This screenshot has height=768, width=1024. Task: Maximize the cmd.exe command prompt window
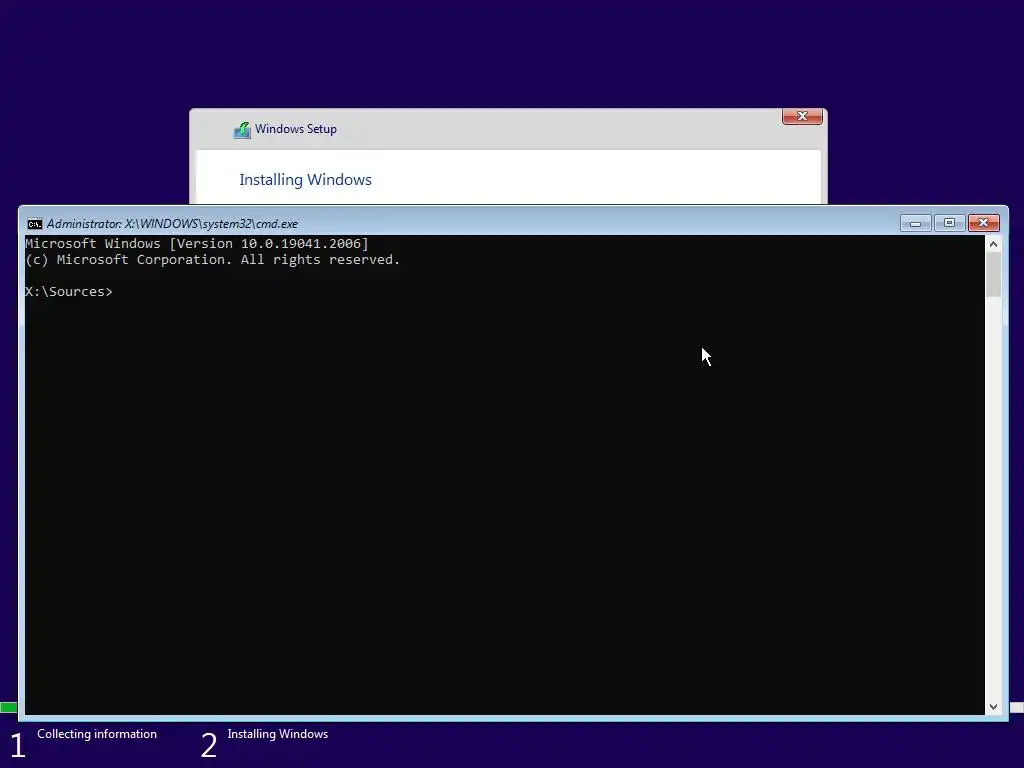950,223
